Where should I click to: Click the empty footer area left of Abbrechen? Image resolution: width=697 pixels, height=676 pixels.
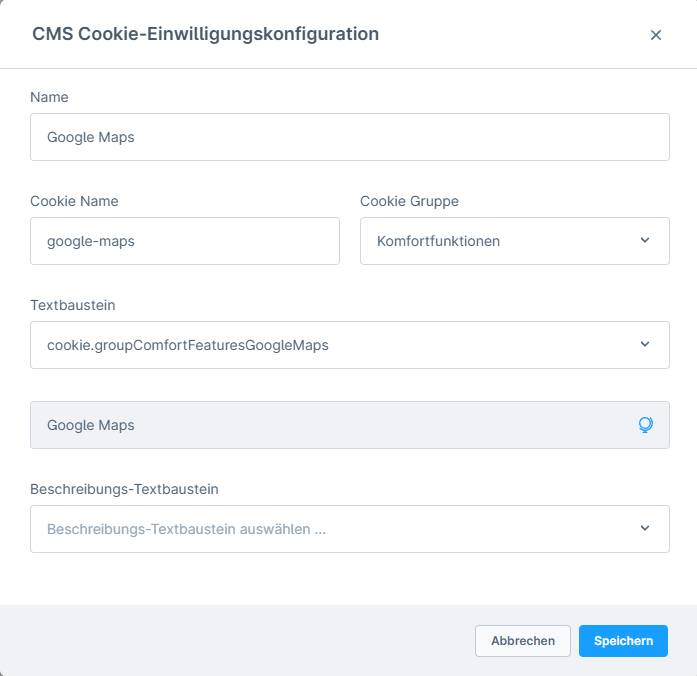(x=236, y=641)
